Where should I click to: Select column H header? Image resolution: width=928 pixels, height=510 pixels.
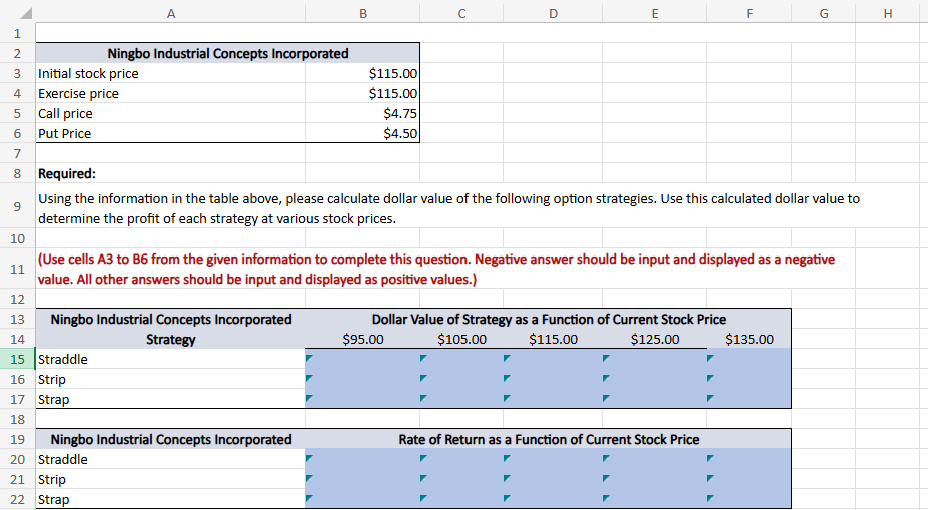888,13
